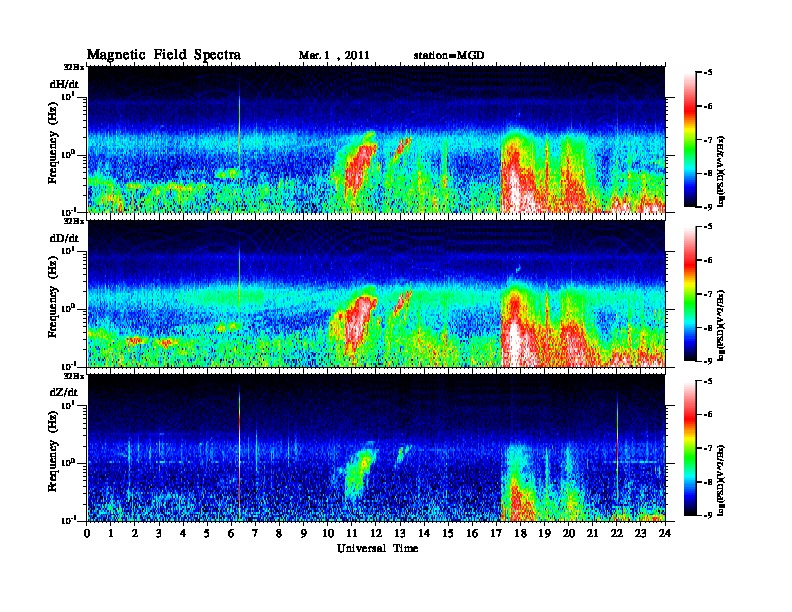Image resolution: width=792 pixels, height=612 pixels.
Task: Click hour "3" on the Universal Time axis
Action: (160, 533)
